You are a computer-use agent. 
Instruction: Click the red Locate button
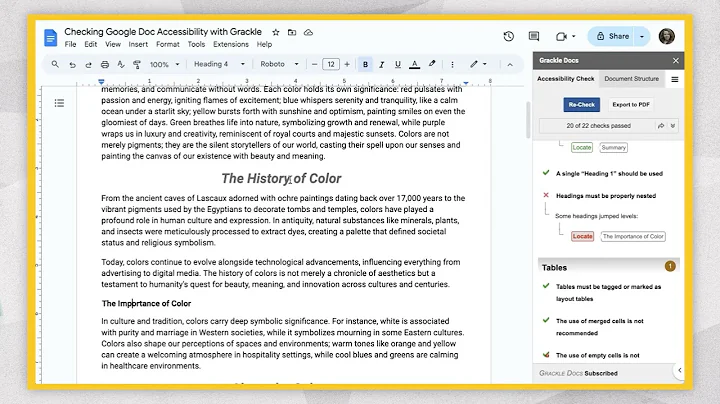[582, 236]
